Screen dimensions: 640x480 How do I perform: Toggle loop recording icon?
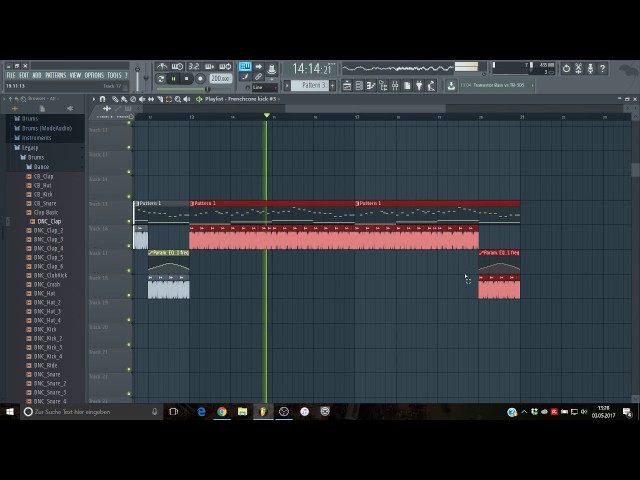point(225,66)
